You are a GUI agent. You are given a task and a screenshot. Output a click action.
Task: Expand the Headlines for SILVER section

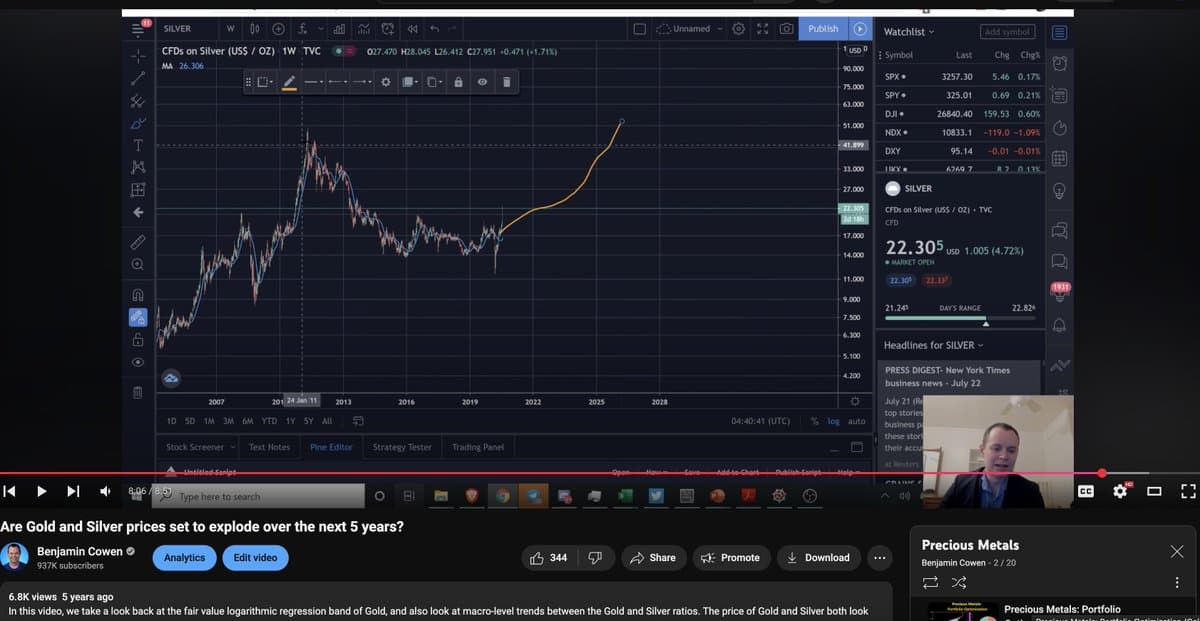point(932,345)
